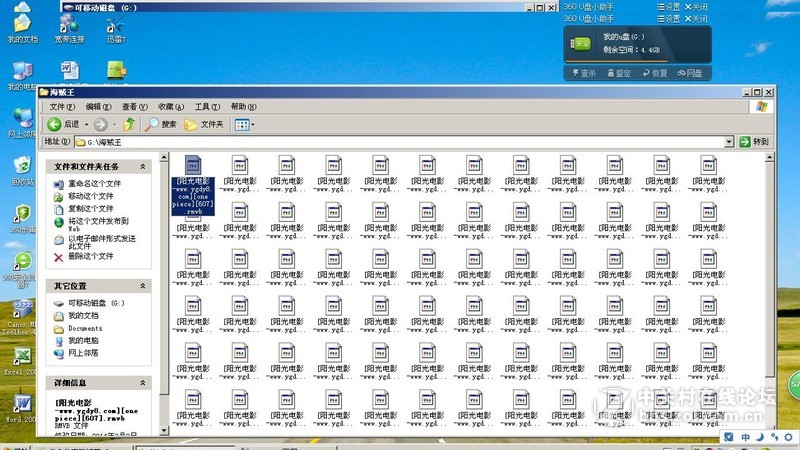Expand the address bar dropdown

(729, 142)
